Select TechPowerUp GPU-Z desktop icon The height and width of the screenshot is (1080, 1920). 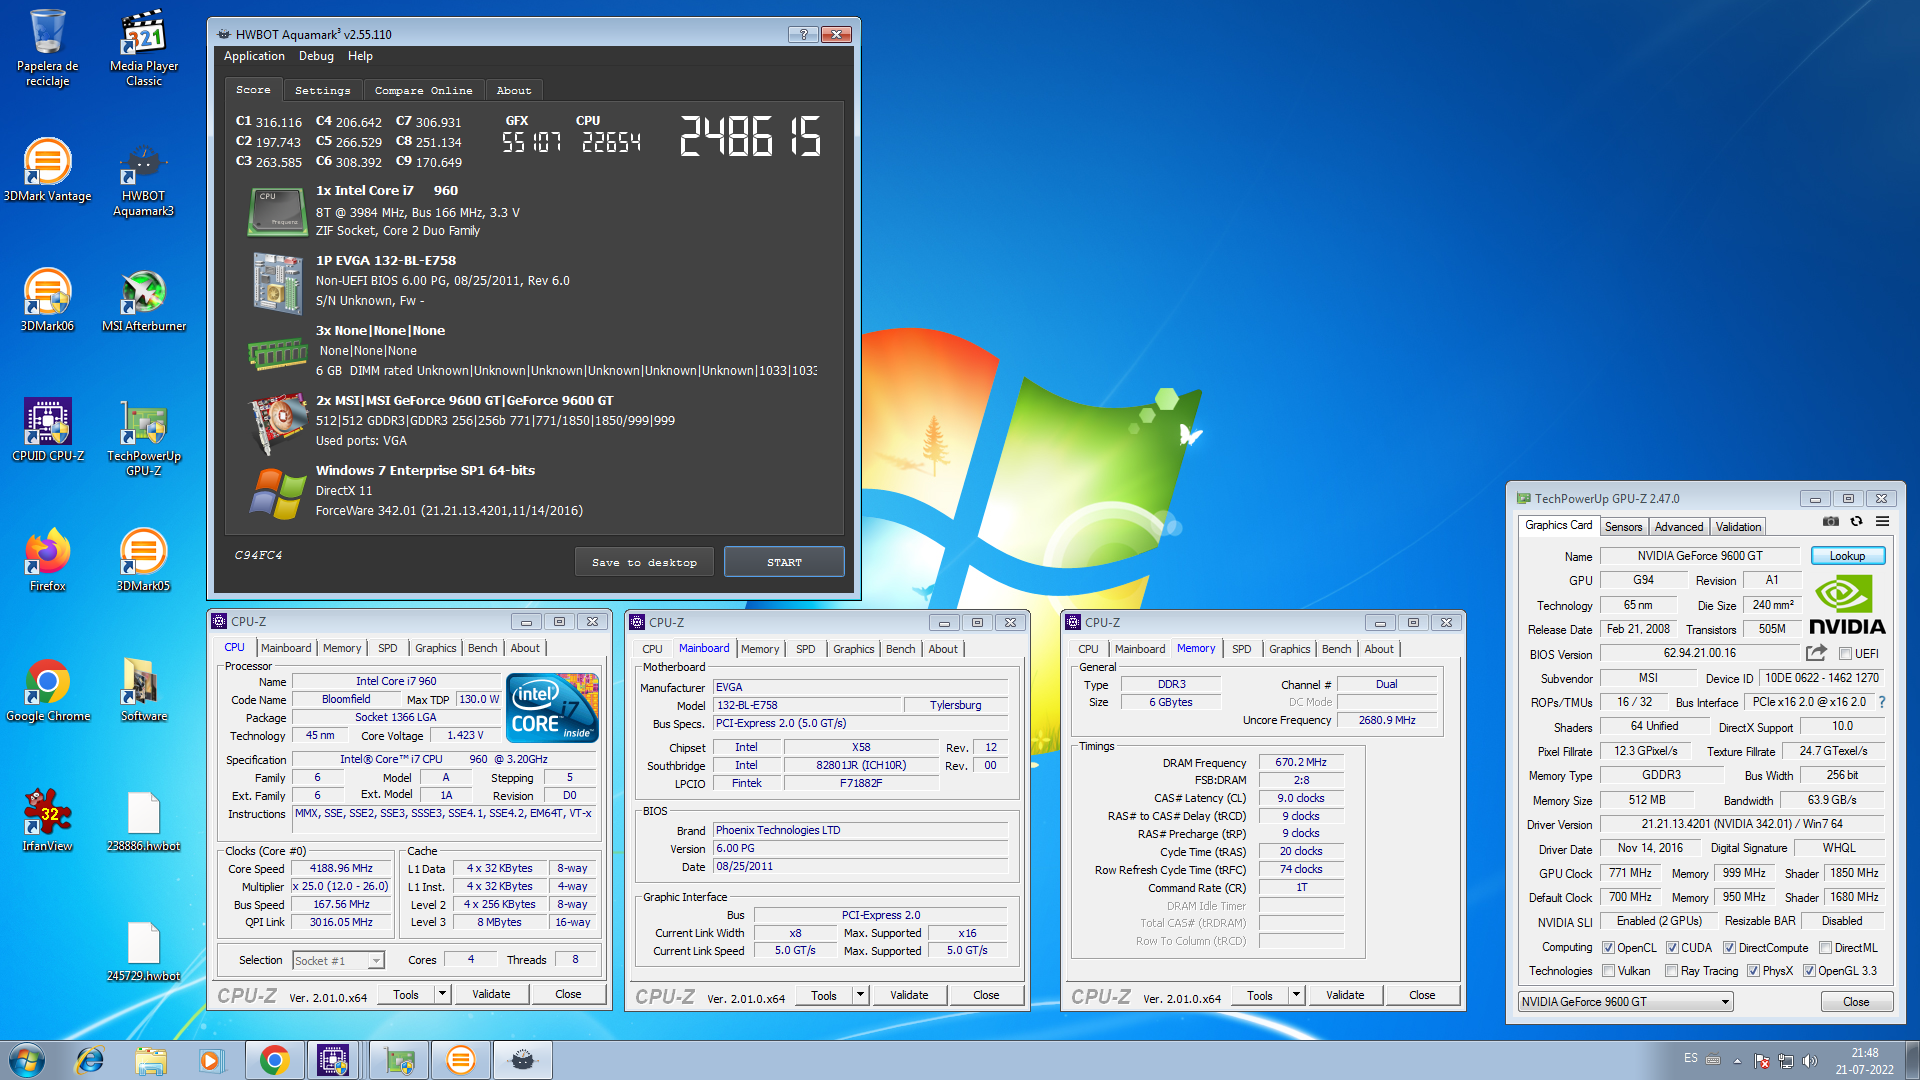(x=143, y=437)
